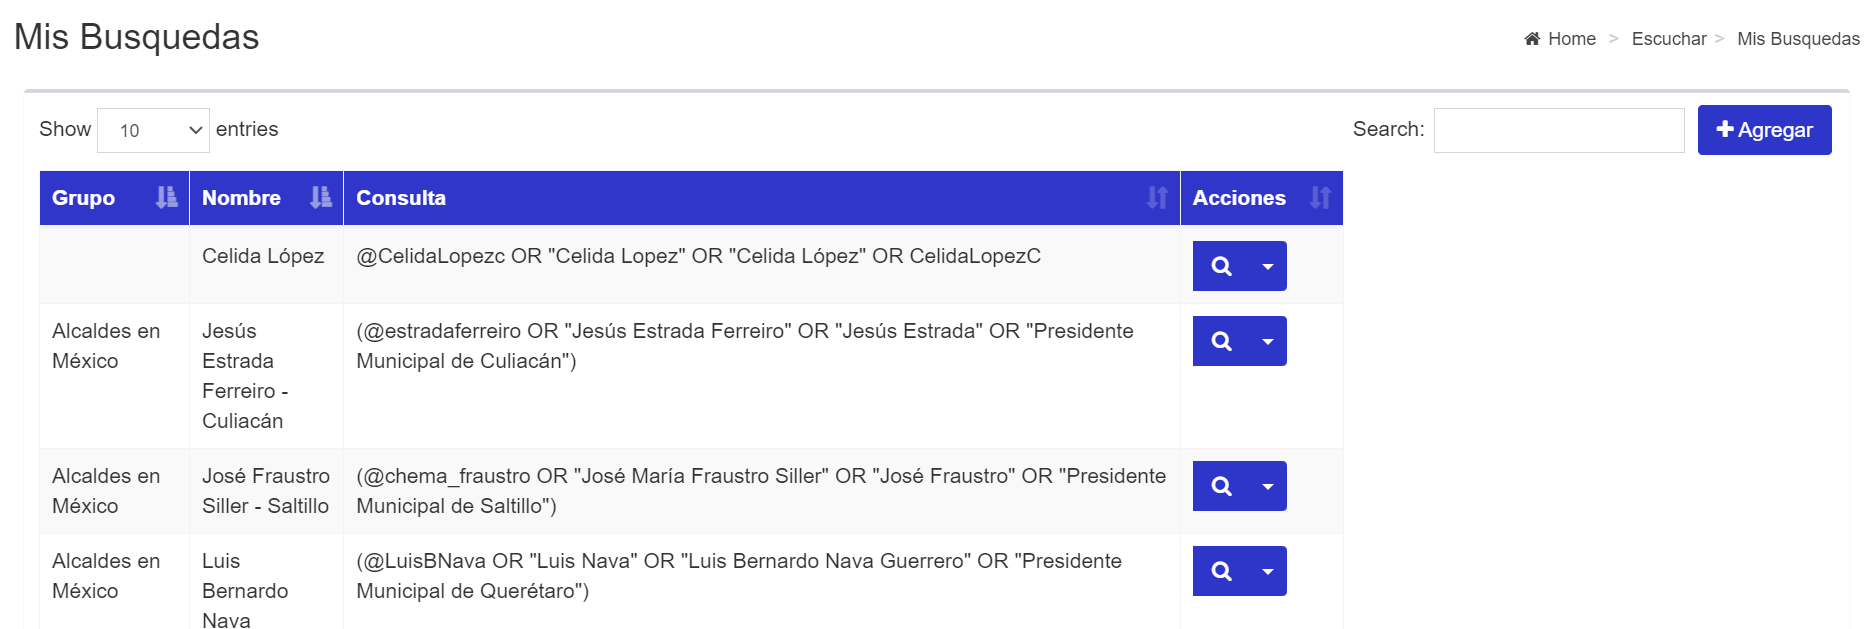Open the actions caret for José Fraustro Siller
This screenshot has height=629, width=1870.
point(1268,486)
